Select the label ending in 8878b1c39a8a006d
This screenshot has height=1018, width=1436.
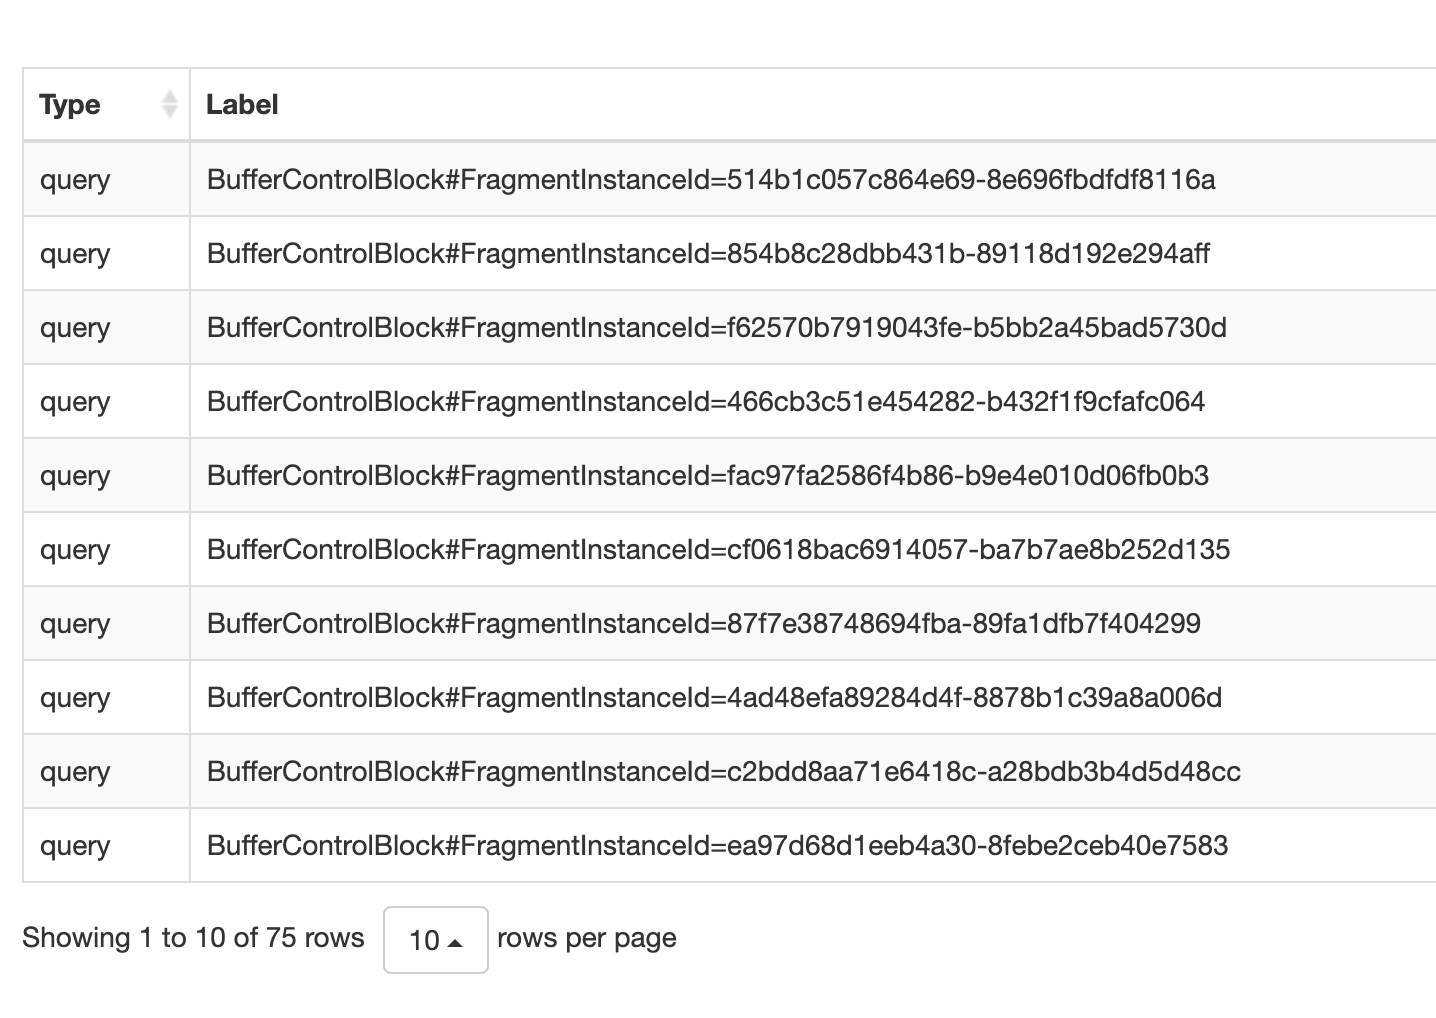tap(714, 698)
